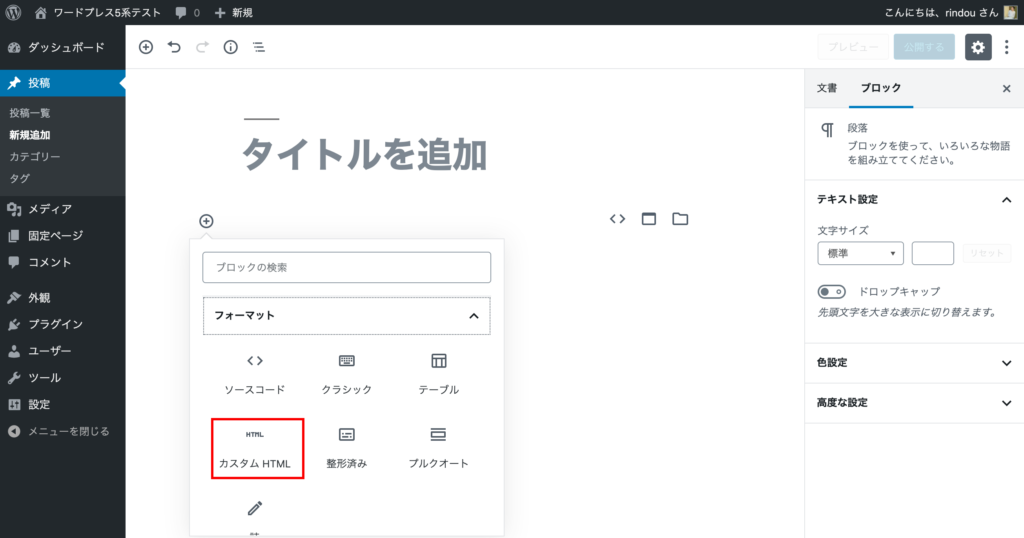The width and height of the screenshot is (1024, 538).
Task: Open block navigation list icon
Action: (x=259, y=47)
